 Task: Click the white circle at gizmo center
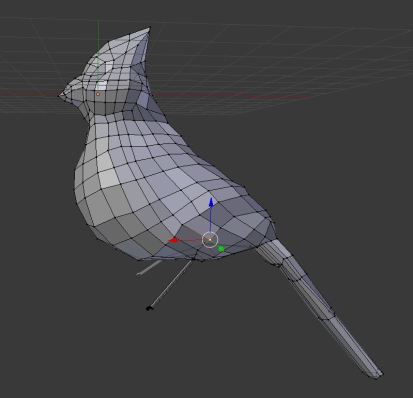pyautogui.click(x=210, y=240)
